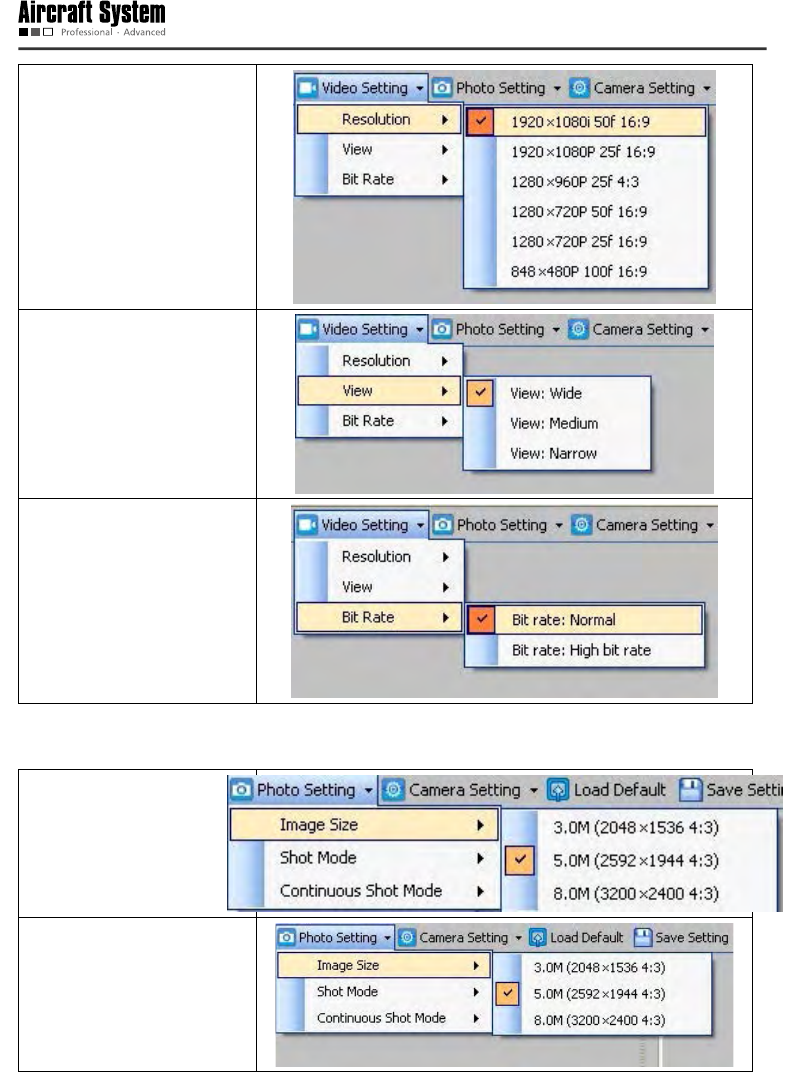Click Photo Setting camera icon above the View options

443,329
